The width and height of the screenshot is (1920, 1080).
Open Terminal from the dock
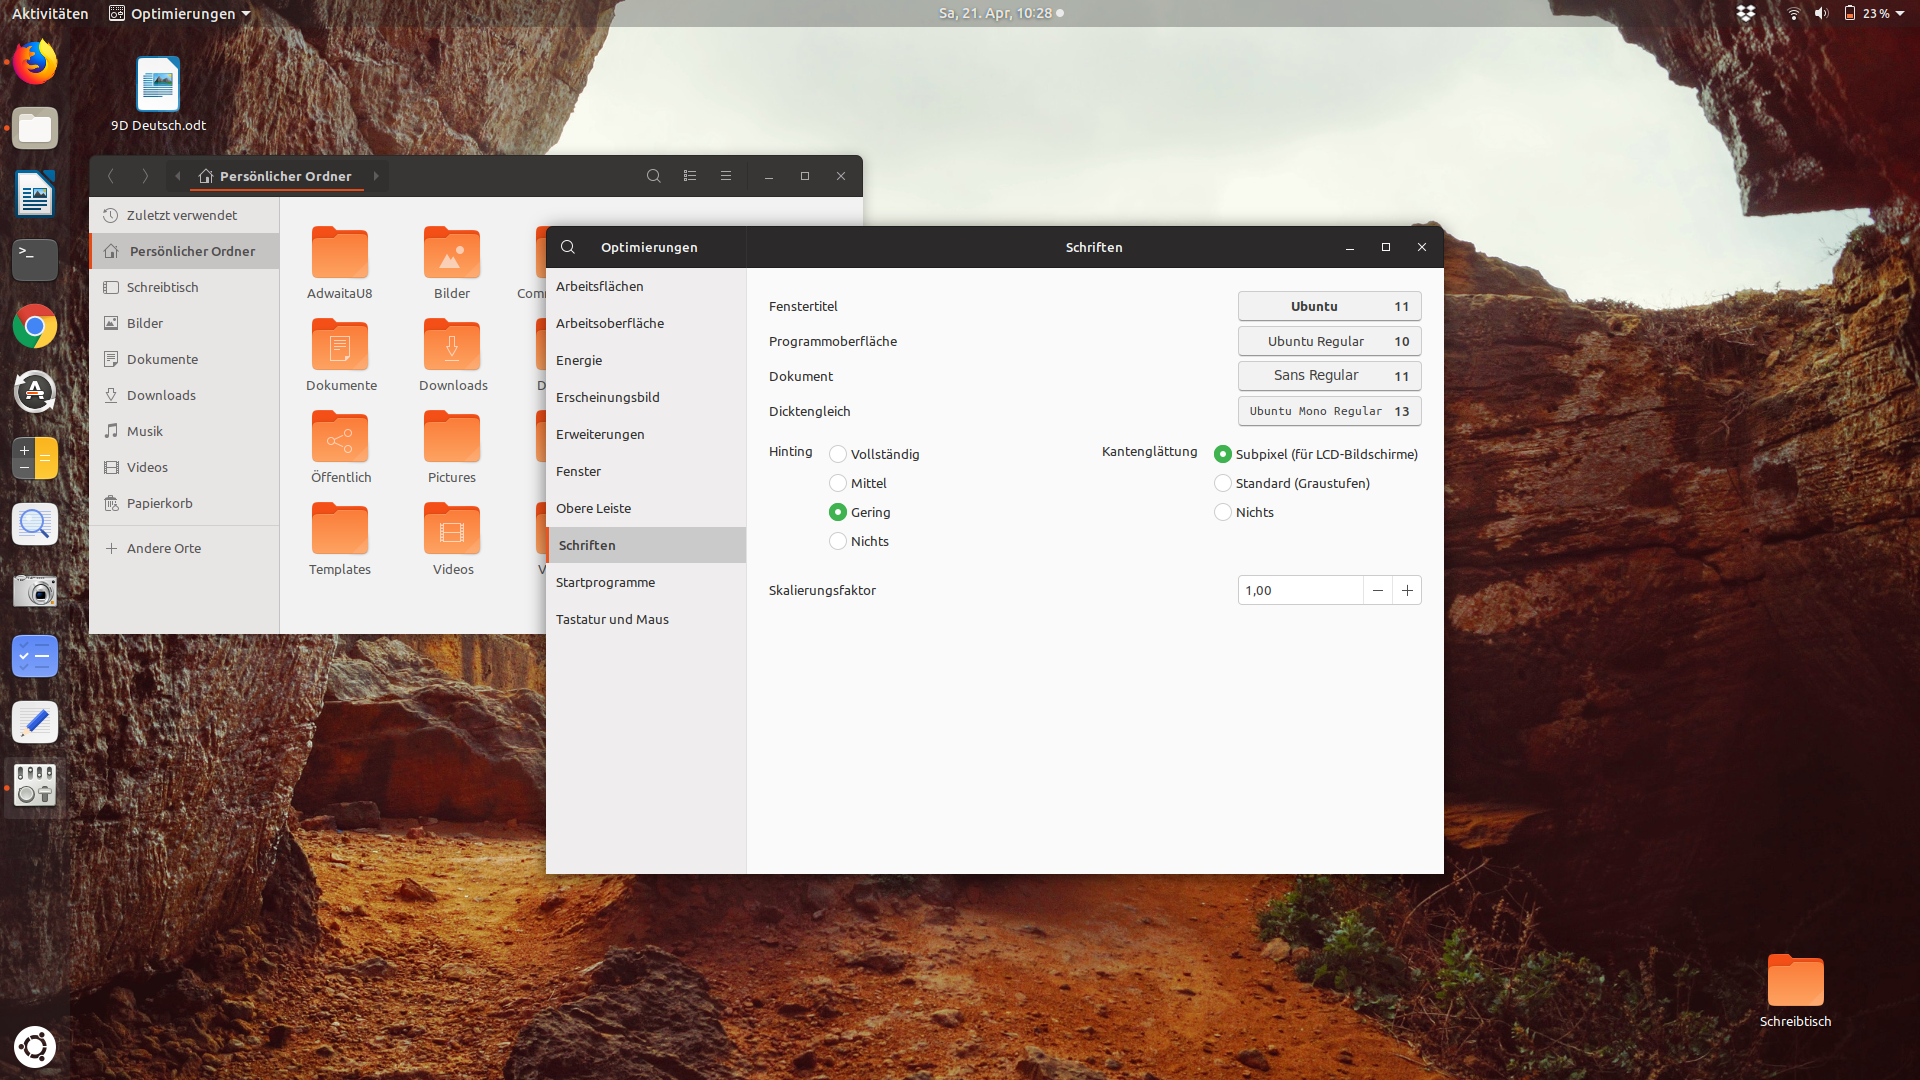(35, 259)
